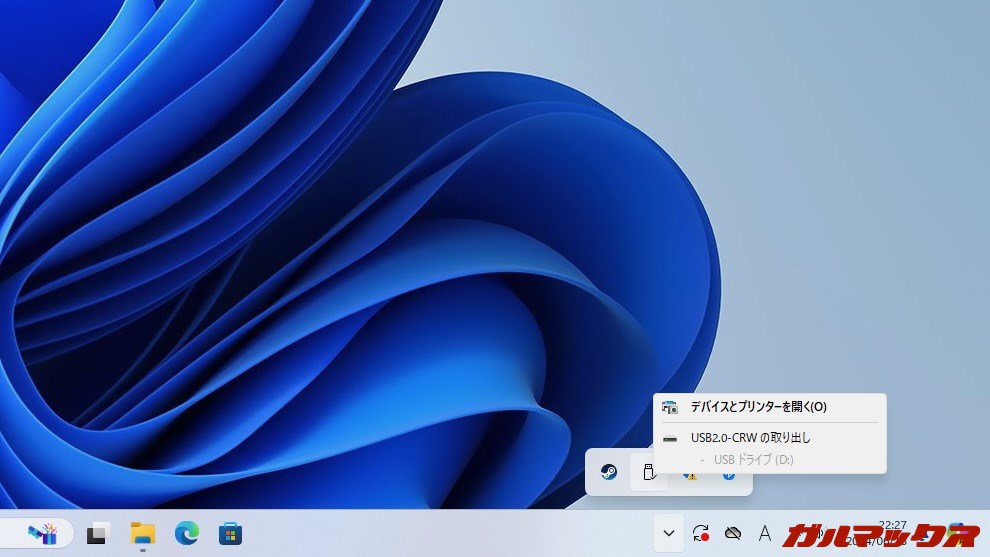This screenshot has height=557, width=990.
Task: Open the OneDrive cloud tray icon
Action: pyautogui.click(x=733, y=533)
